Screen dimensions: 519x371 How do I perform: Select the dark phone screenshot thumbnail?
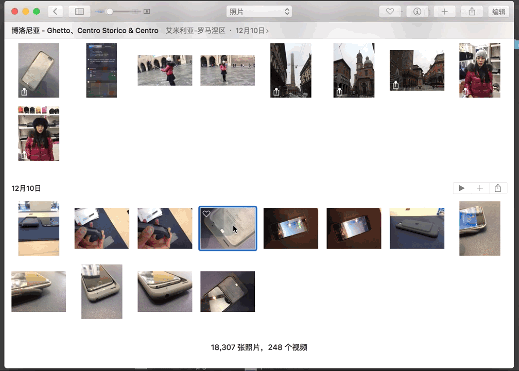101,70
